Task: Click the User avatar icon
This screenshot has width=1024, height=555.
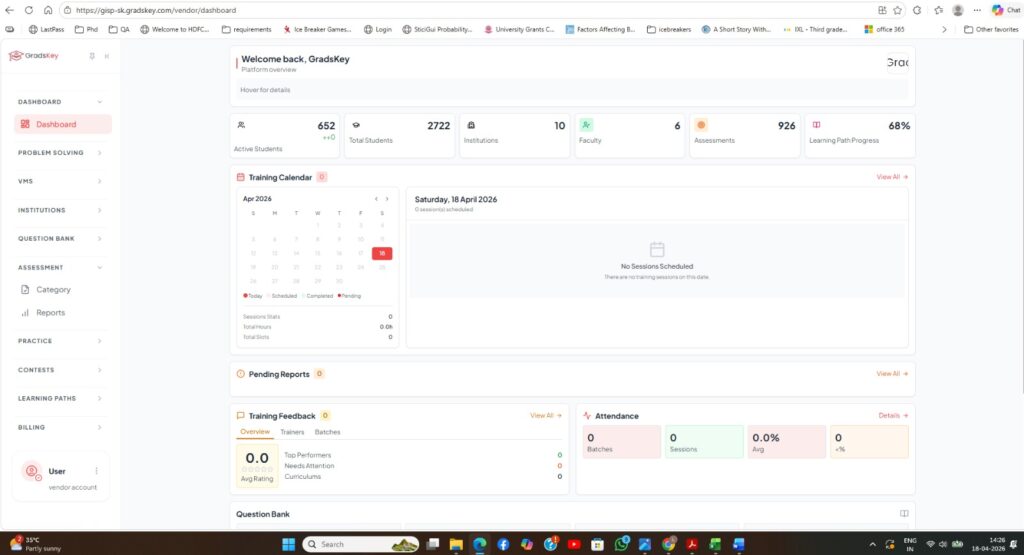Action: coord(31,471)
